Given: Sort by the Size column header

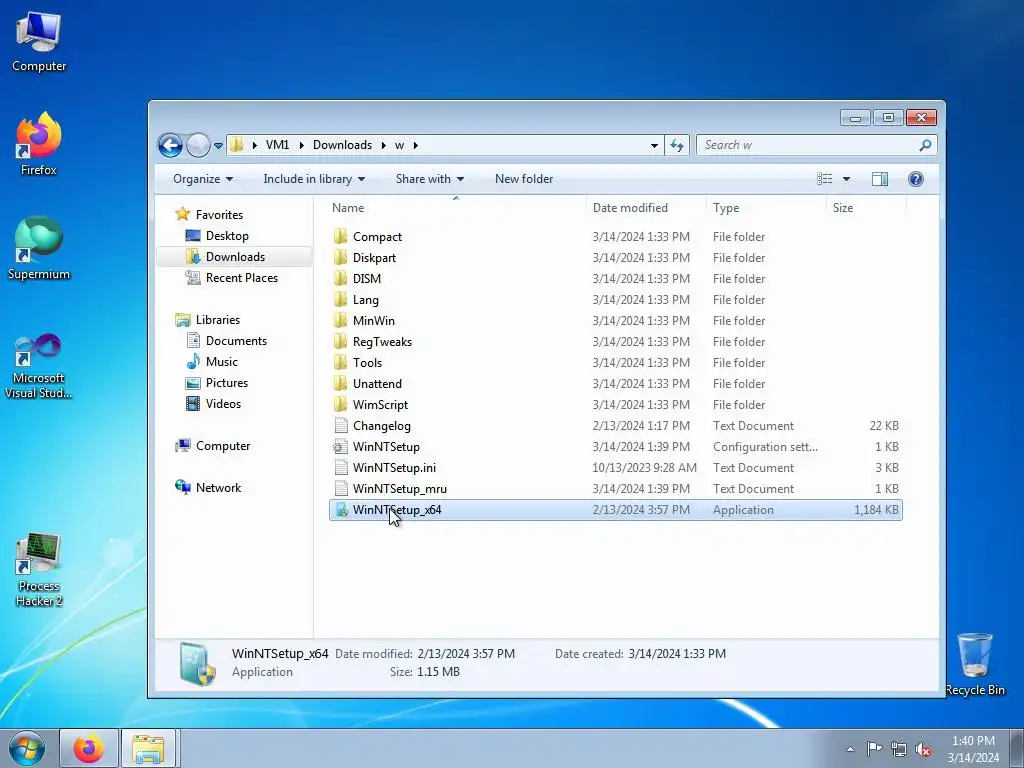Looking at the screenshot, I should pyautogui.click(x=866, y=208).
